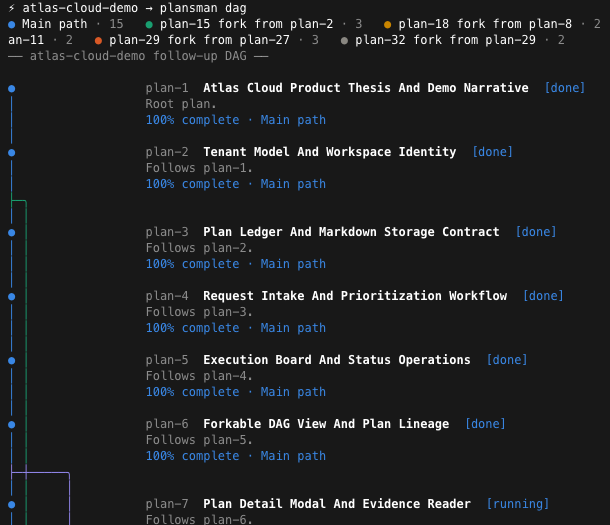Screen dimensions: 610x525
Task: Click the blue node dot for plan-2
Action: 12,152
